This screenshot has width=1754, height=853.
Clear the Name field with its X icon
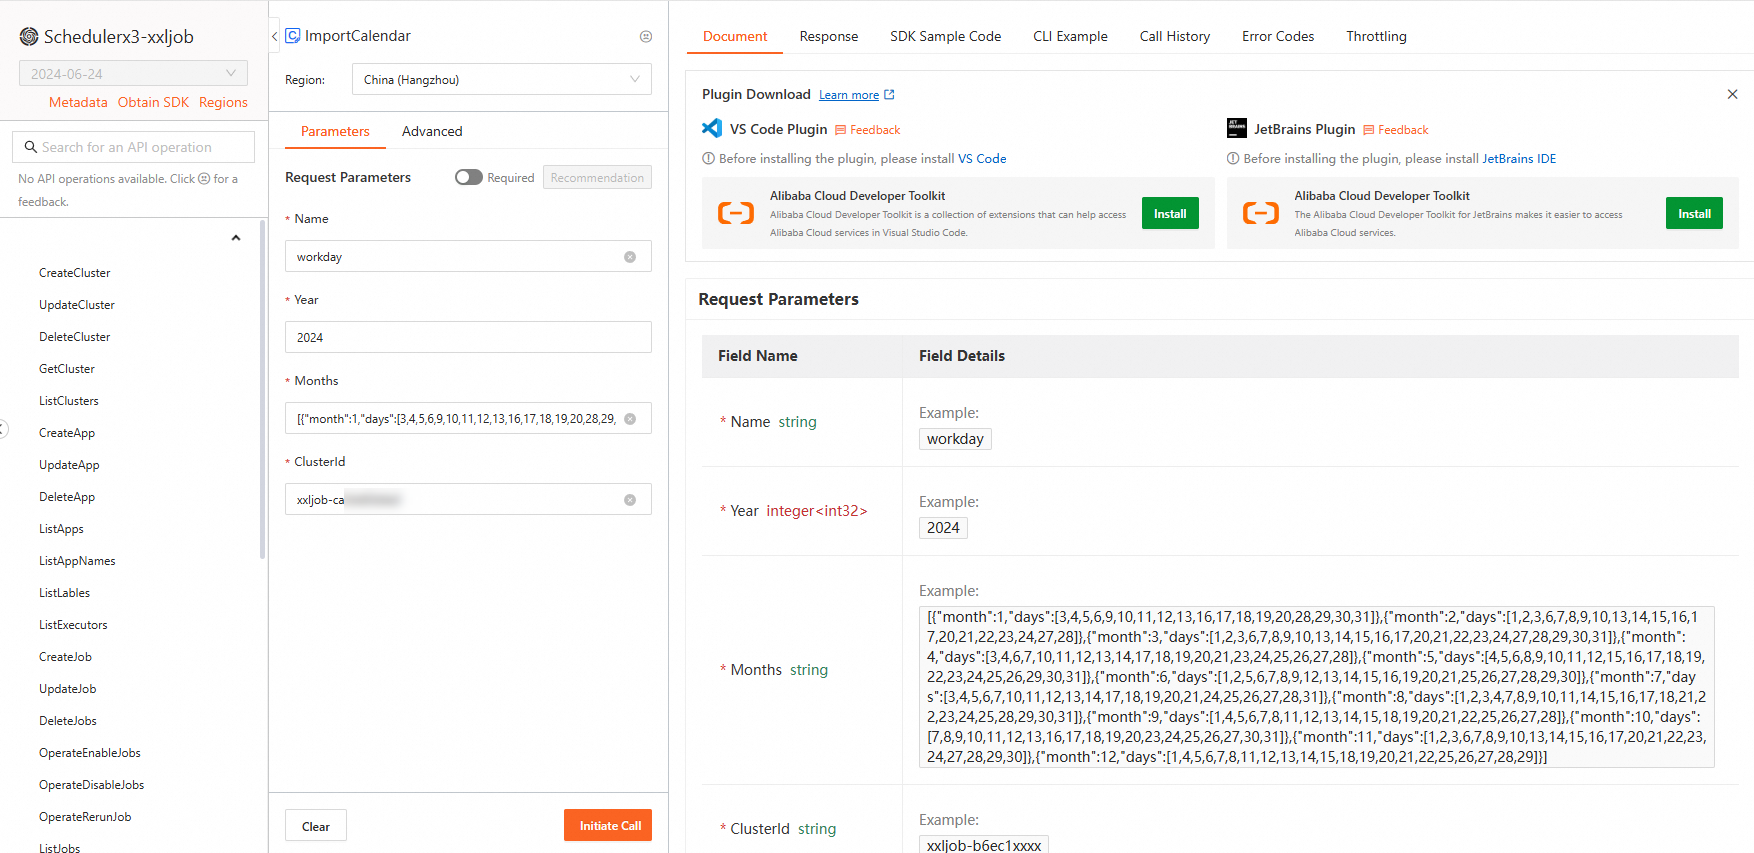pos(630,257)
